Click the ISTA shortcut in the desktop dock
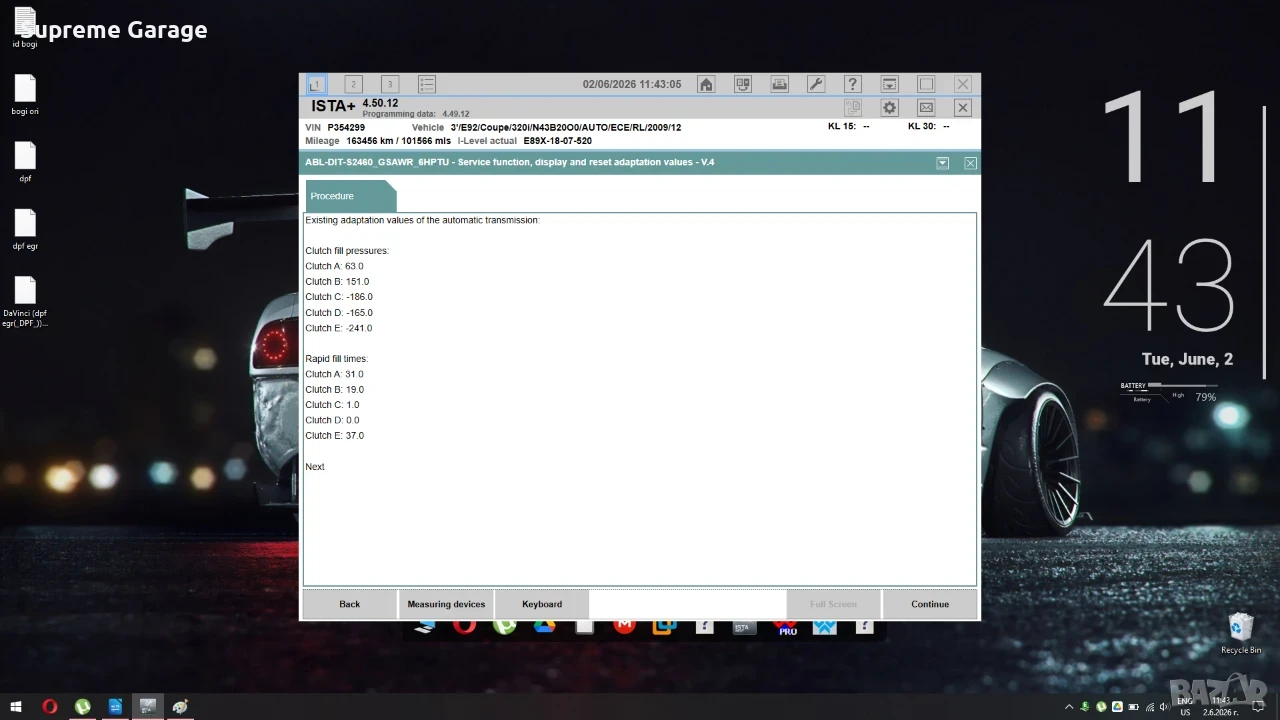 743,627
